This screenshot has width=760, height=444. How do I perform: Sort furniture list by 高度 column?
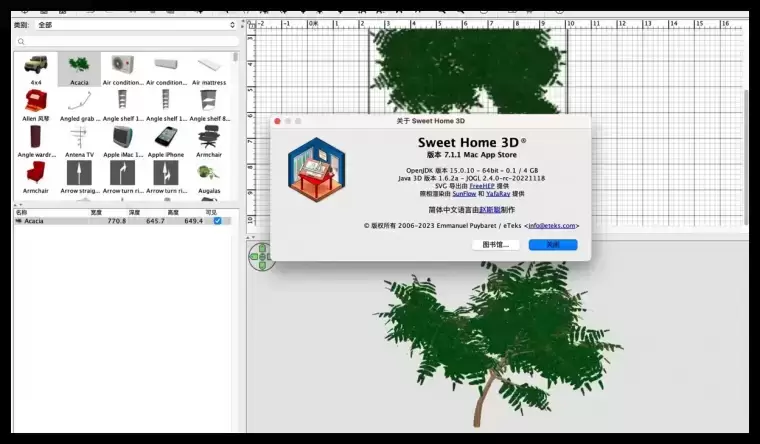coord(173,212)
